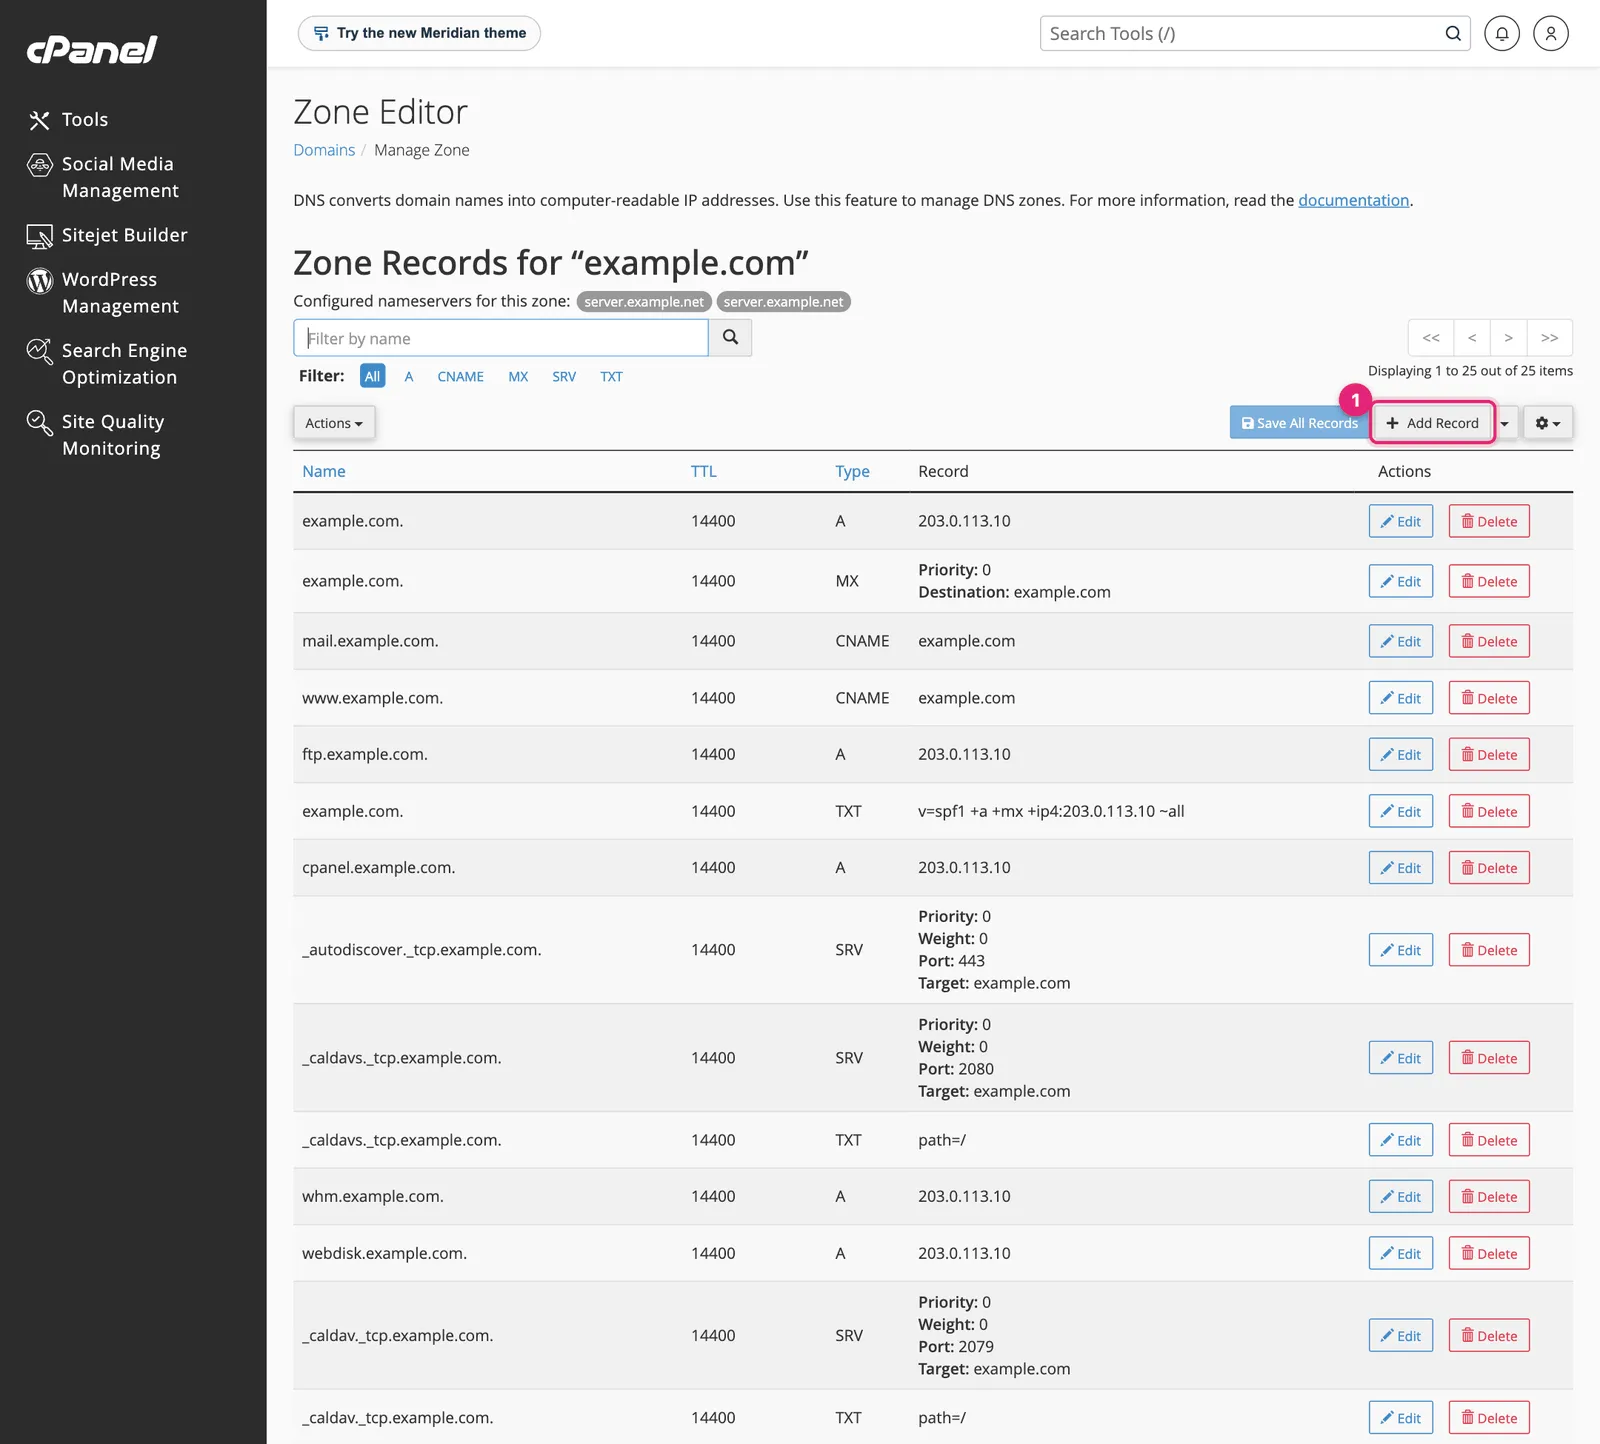Image resolution: width=1600 pixels, height=1444 pixels.
Task: Go to the first page of records
Action: [1431, 337]
